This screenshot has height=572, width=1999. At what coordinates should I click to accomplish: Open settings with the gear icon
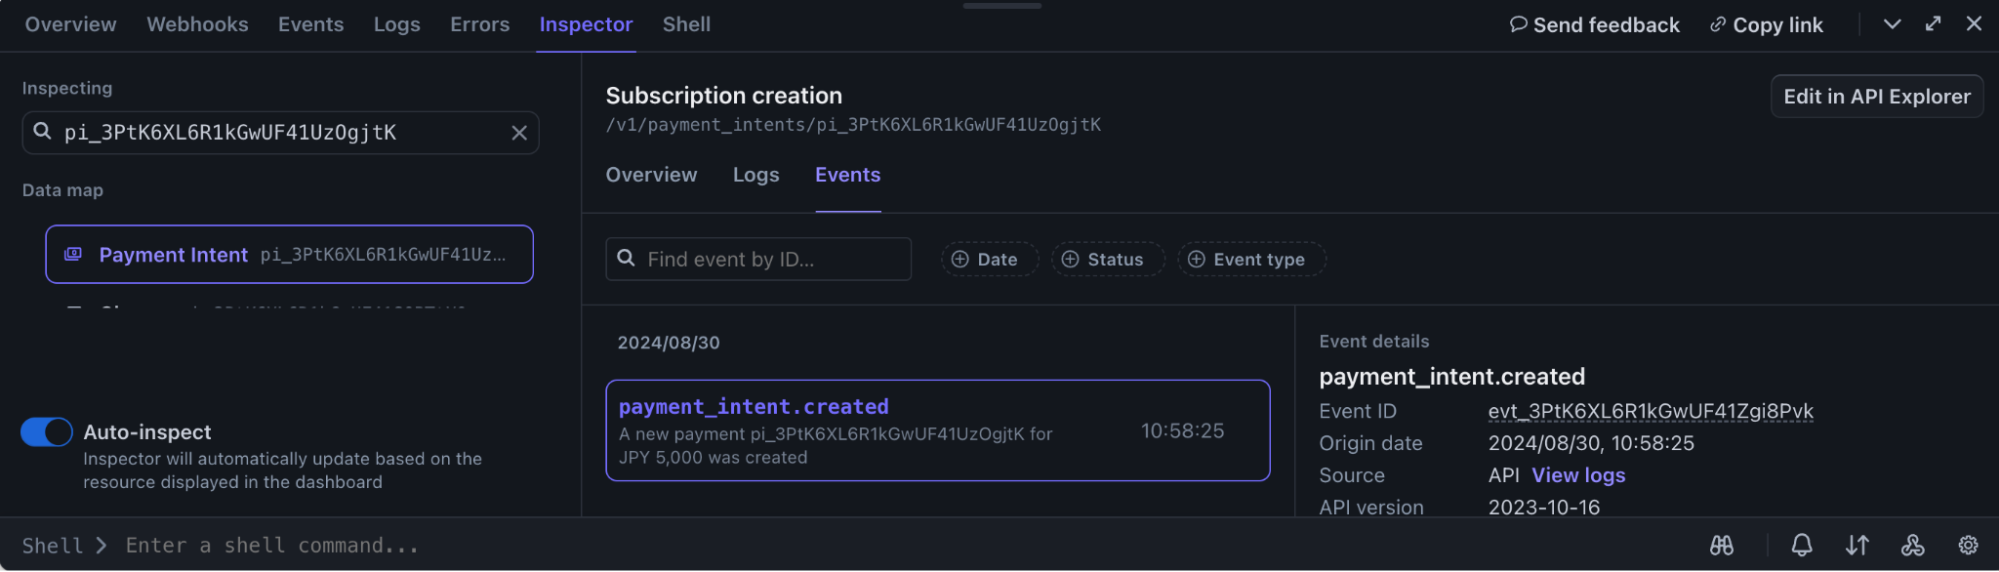click(x=1968, y=546)
